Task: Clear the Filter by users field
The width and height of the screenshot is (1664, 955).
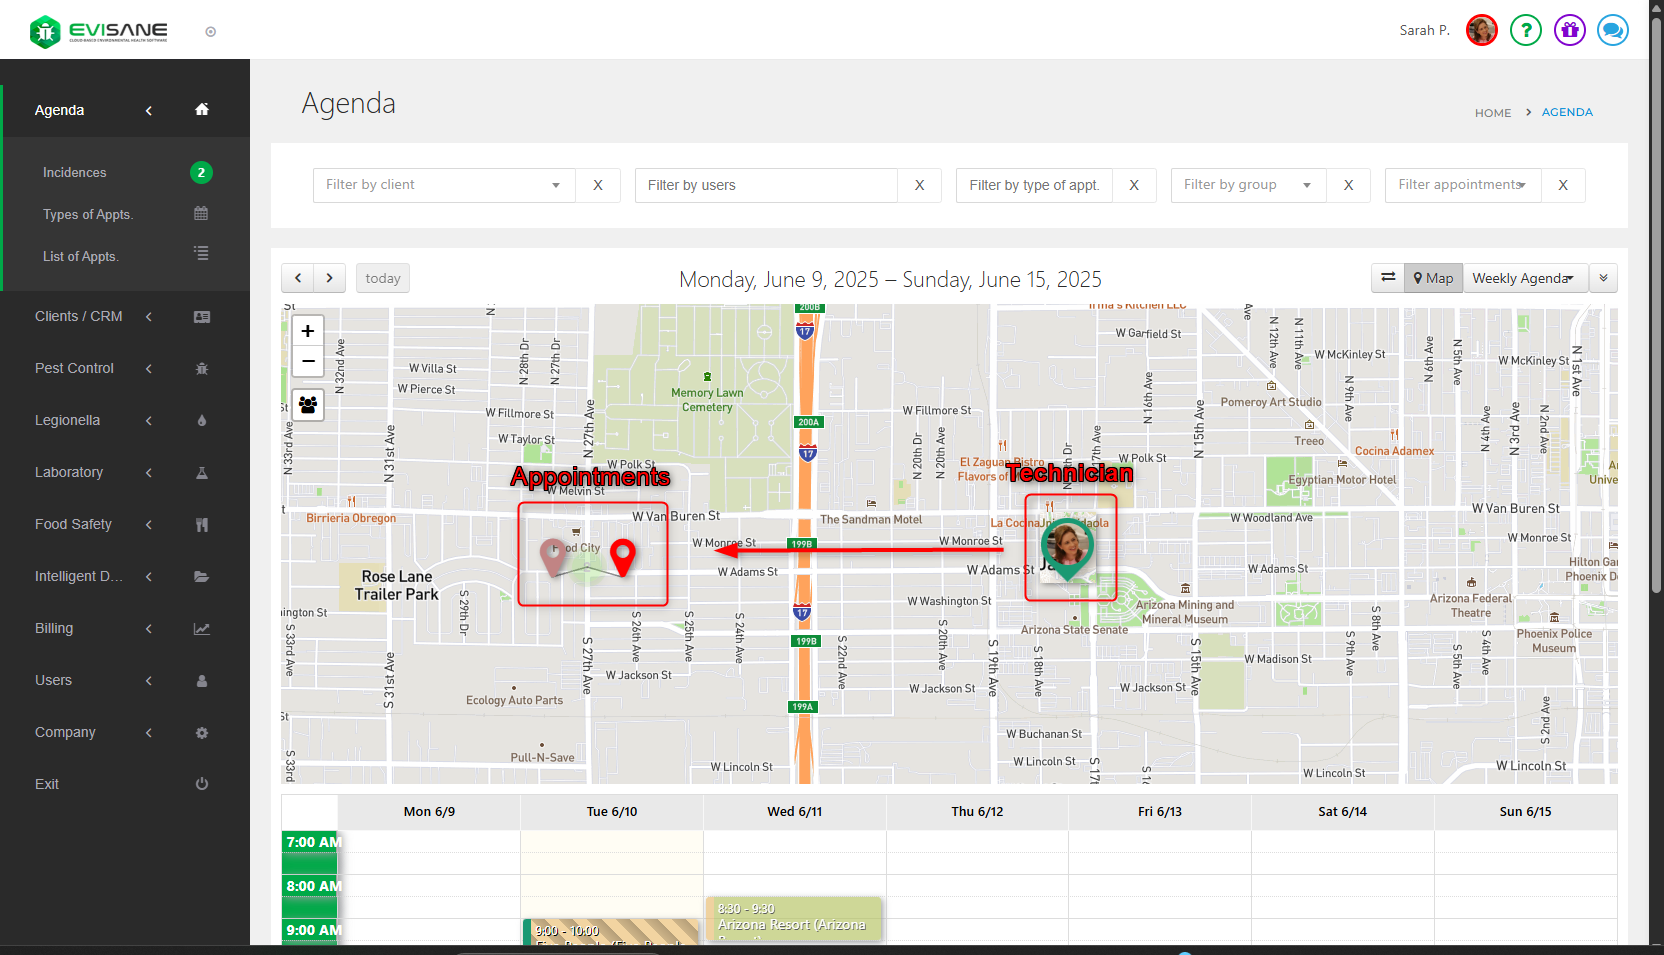Action: coord(920,185)
